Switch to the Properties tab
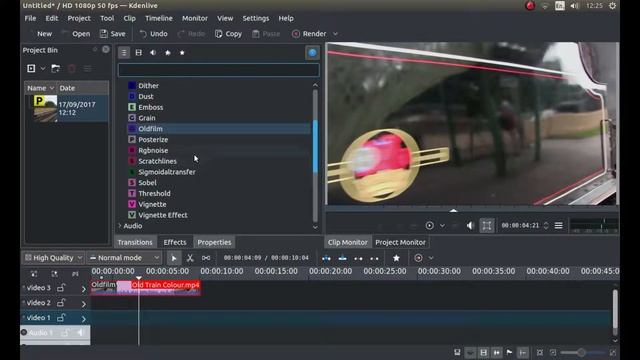This screenshot has height=360, width=640. 214,242
